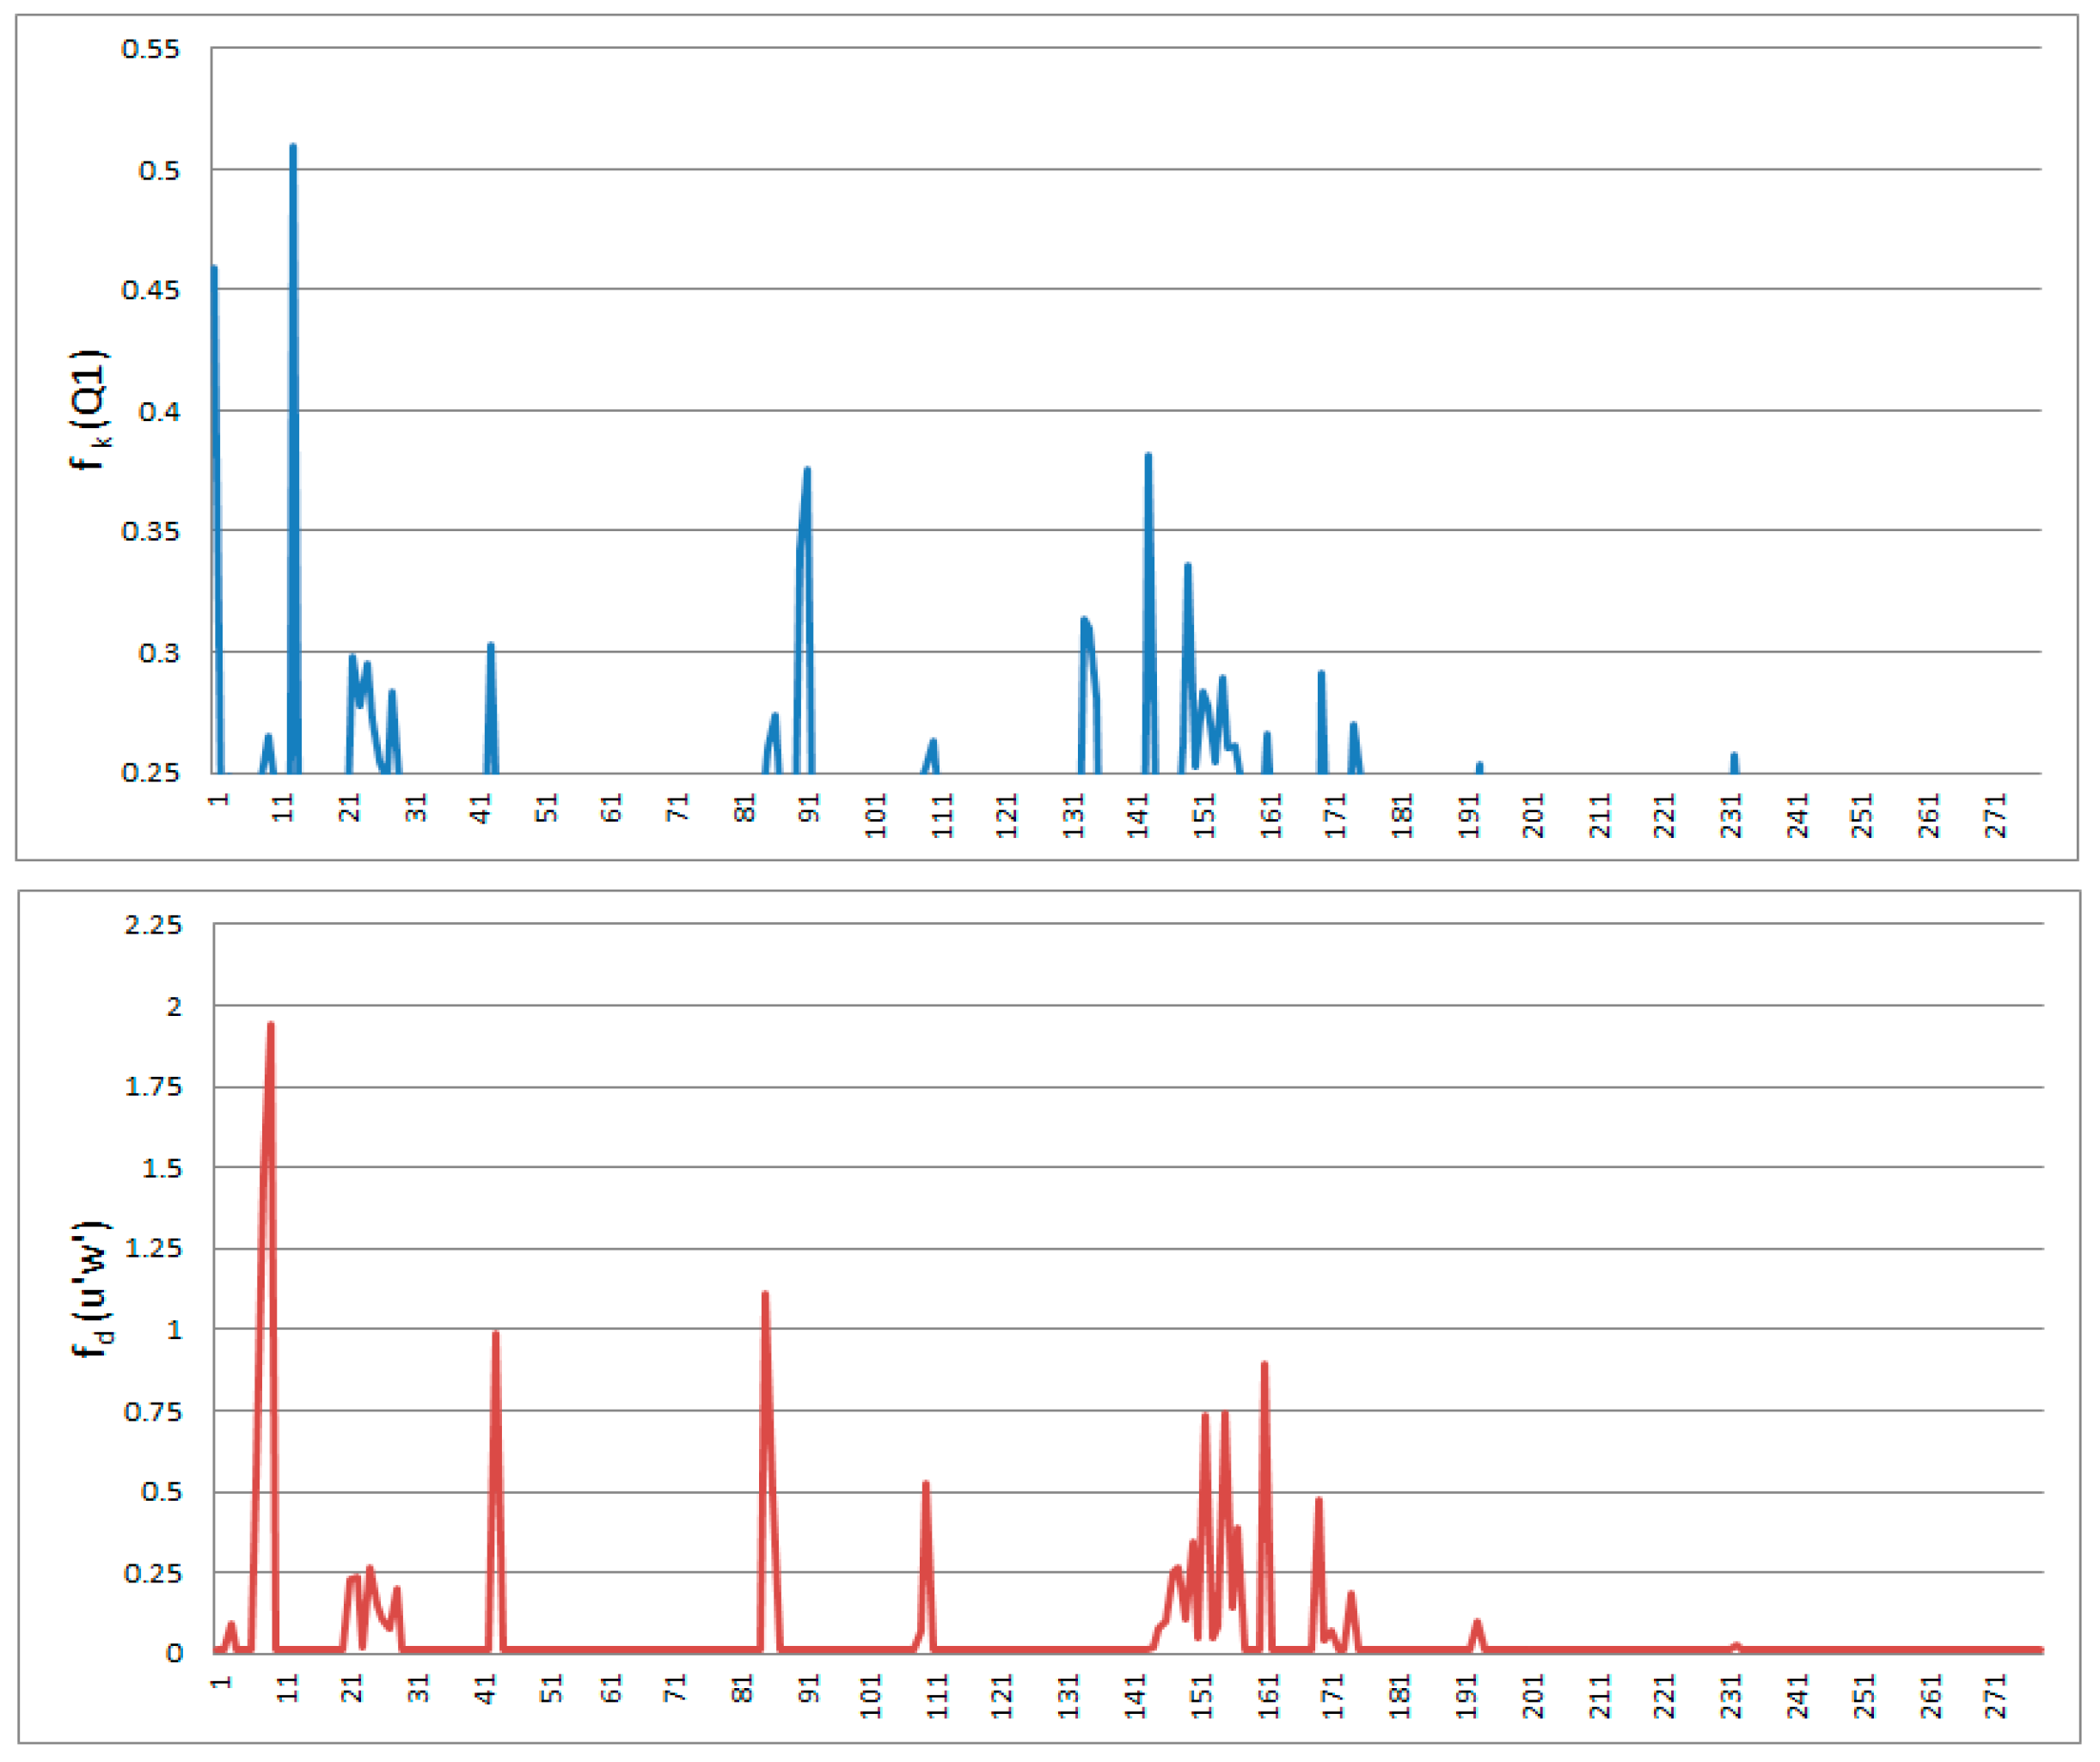Click the 201 label on lower x-axis

(1533, 1696)
